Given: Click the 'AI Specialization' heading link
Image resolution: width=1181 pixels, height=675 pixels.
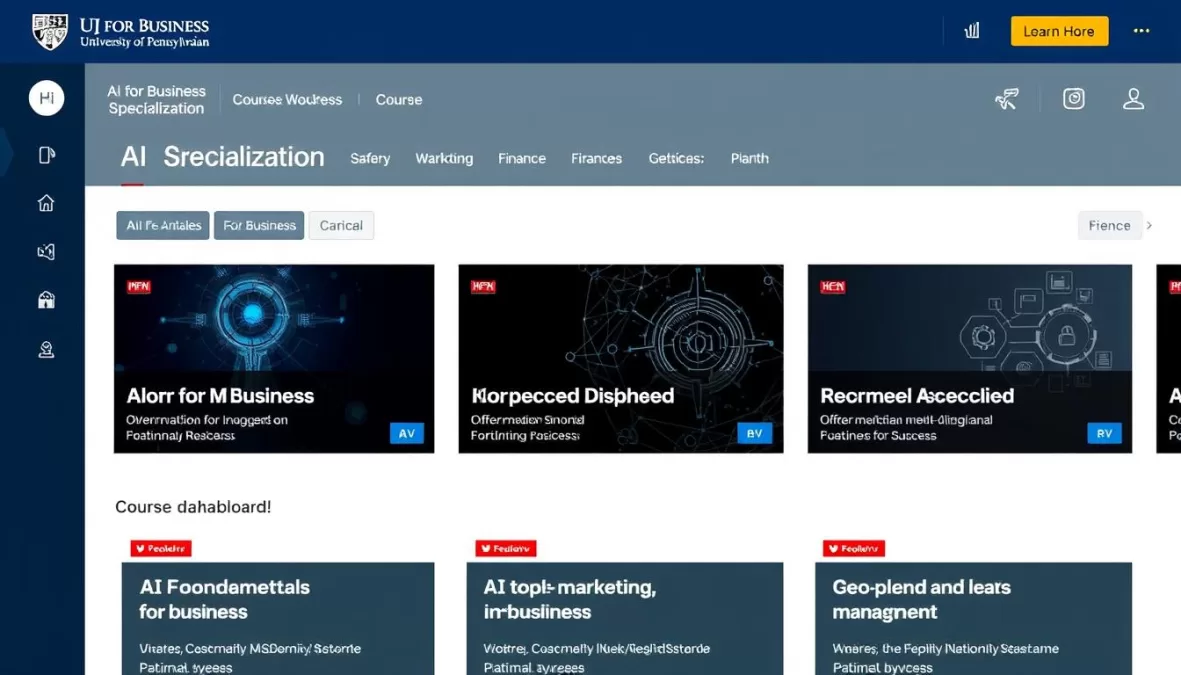Looking at the screenshot, I should [222, 157].
